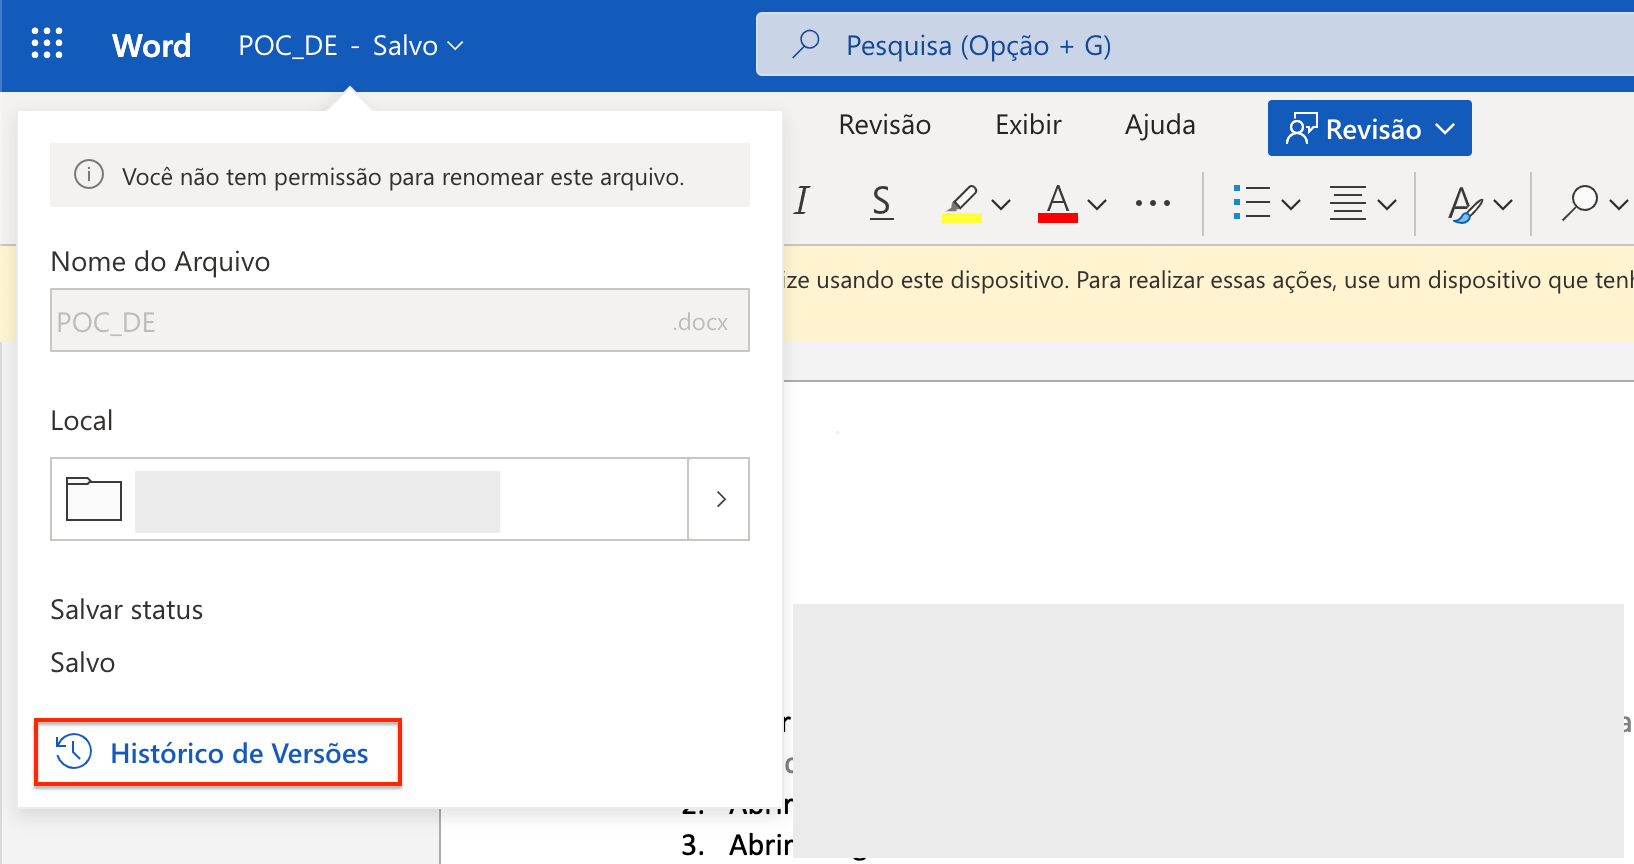Open the app launcher grid
The height and width of the screenshot is (864, 1634).
[x=47, y=44]
